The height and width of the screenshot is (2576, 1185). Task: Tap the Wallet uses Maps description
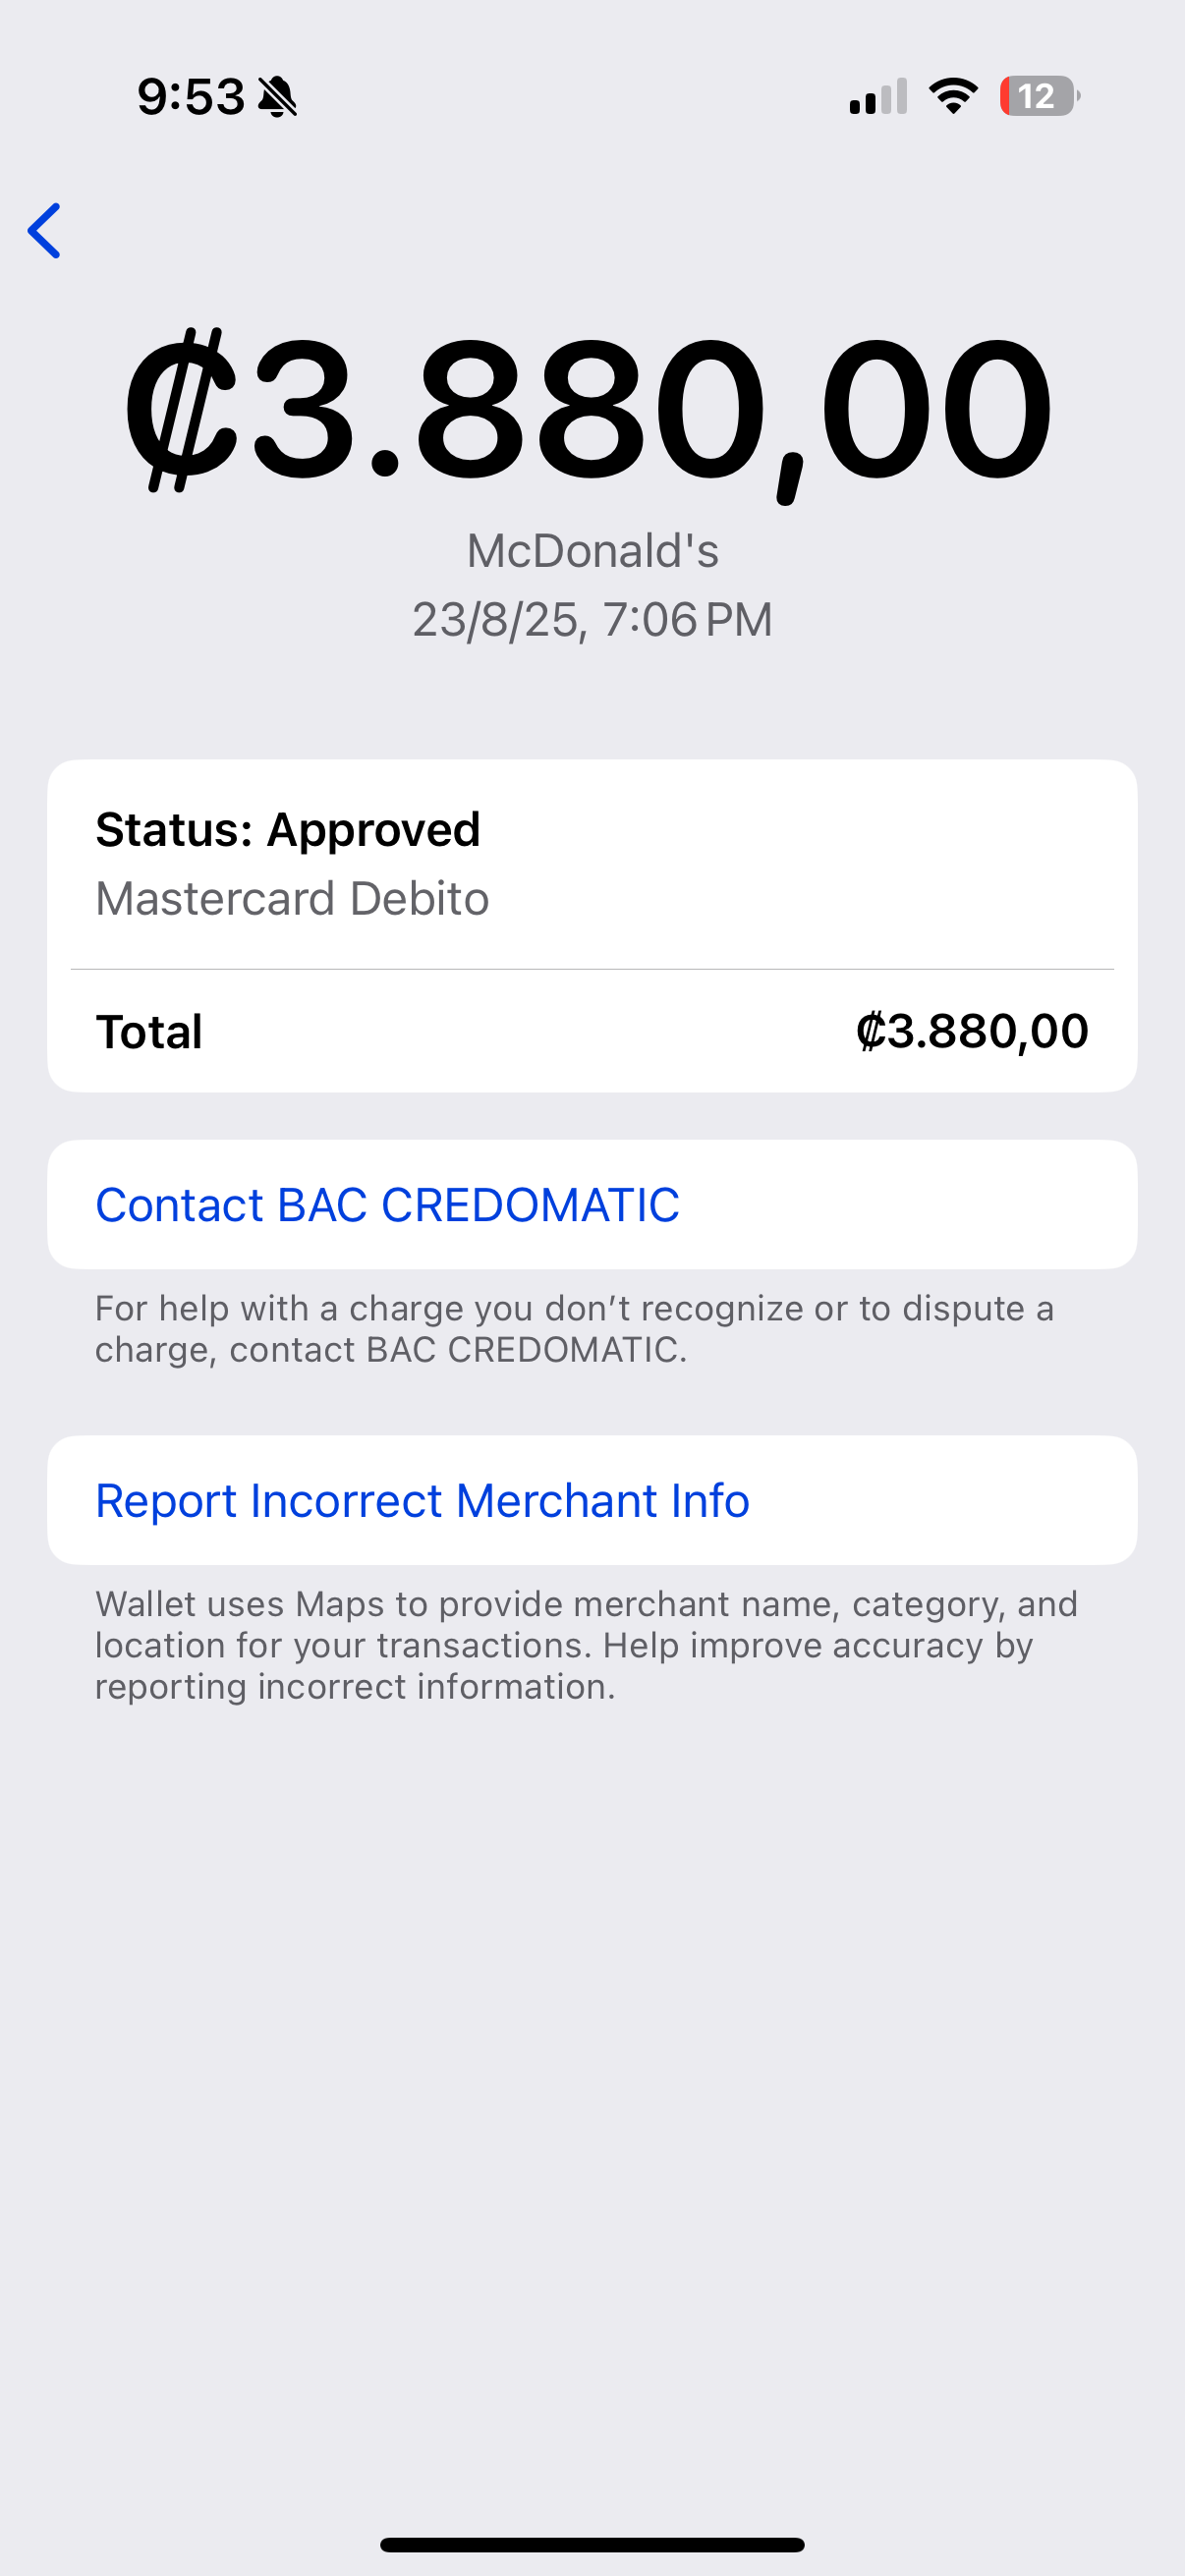point(586,1645)
